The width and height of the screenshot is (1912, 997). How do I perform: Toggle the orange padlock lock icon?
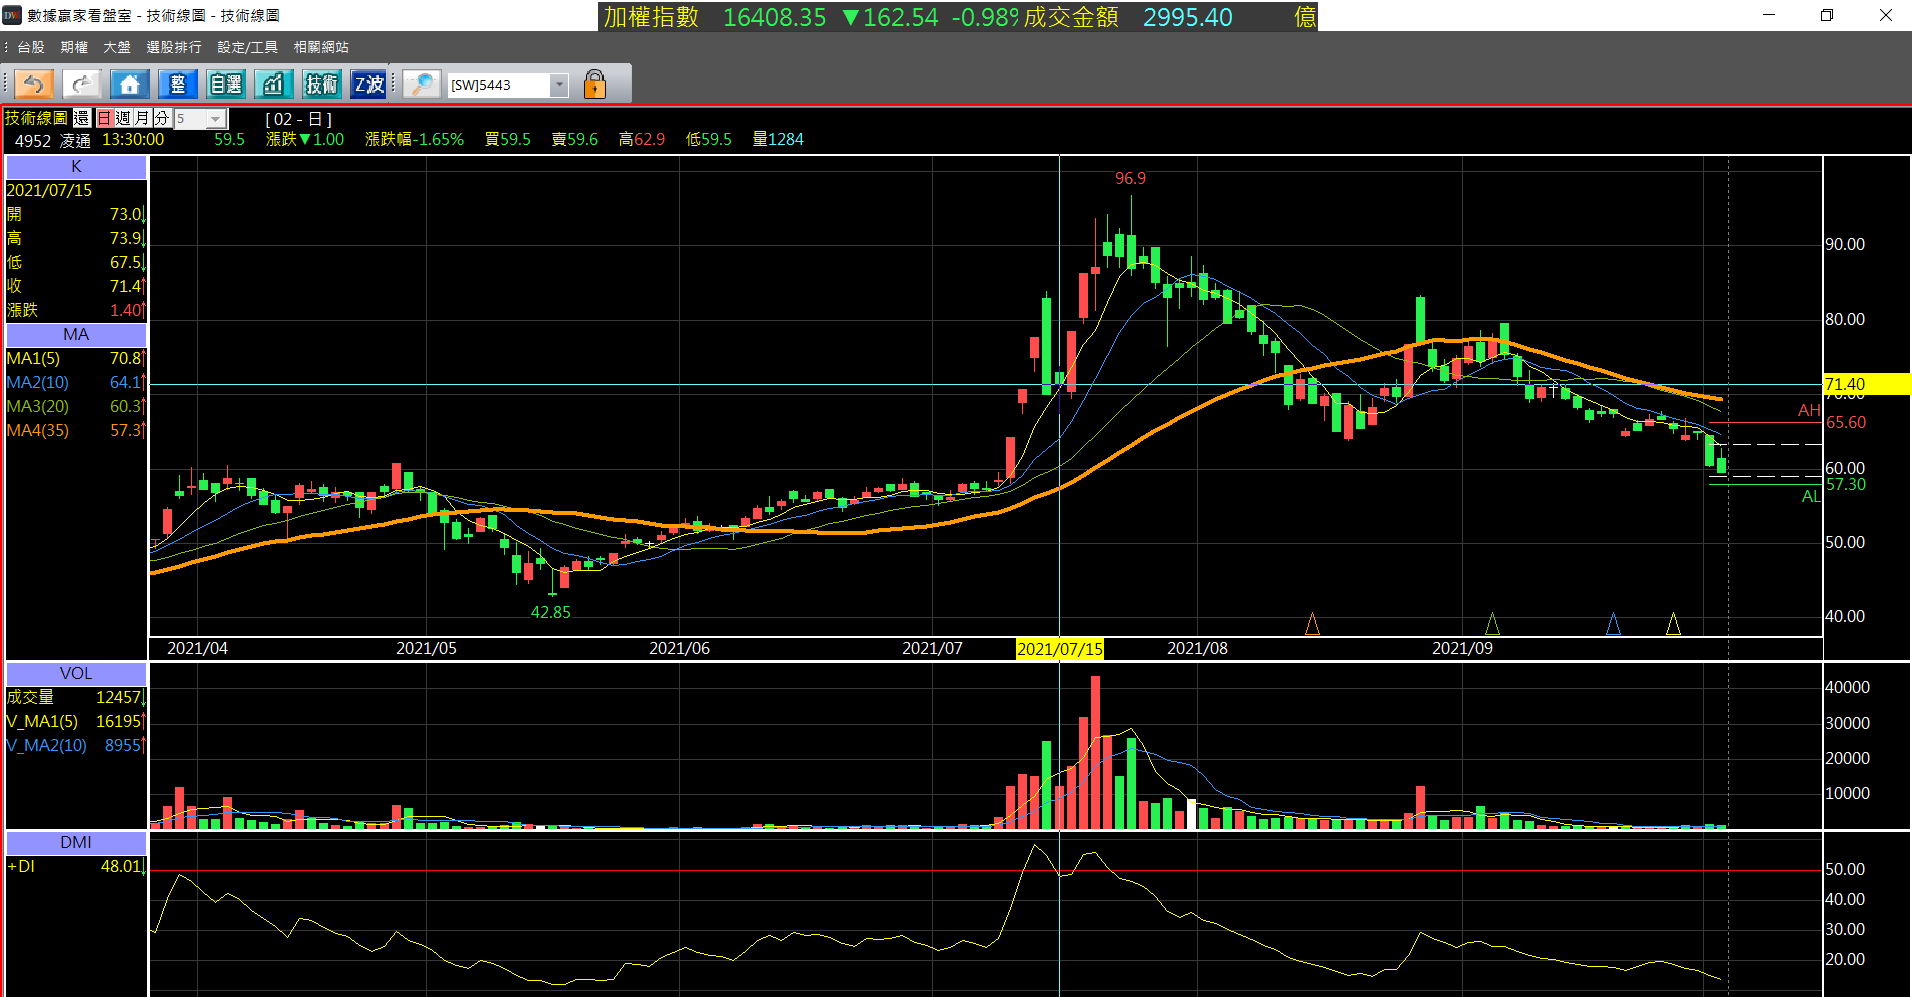(595, 84)
